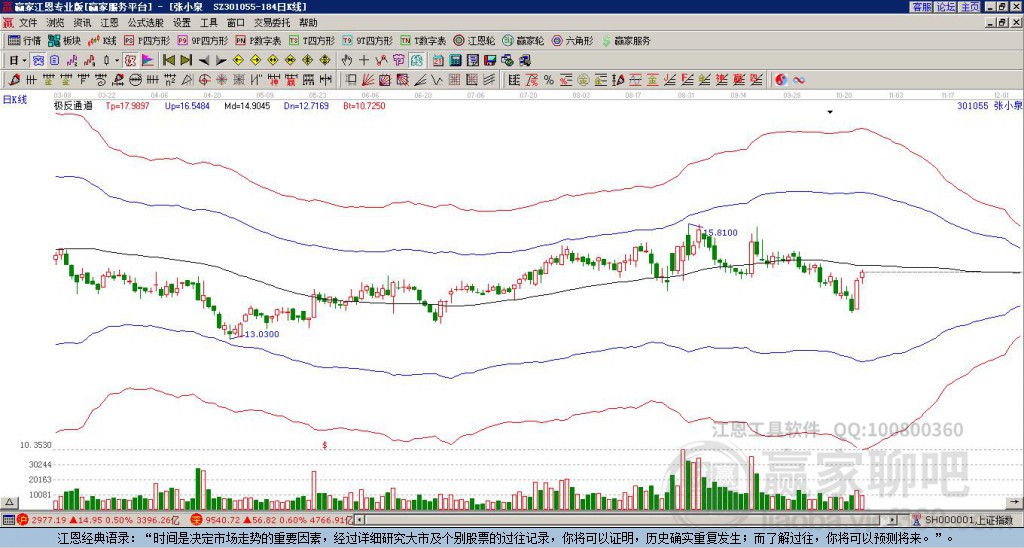Select the crosshair cursor tool
The image size is (1024, 548).
coord(364,61)
